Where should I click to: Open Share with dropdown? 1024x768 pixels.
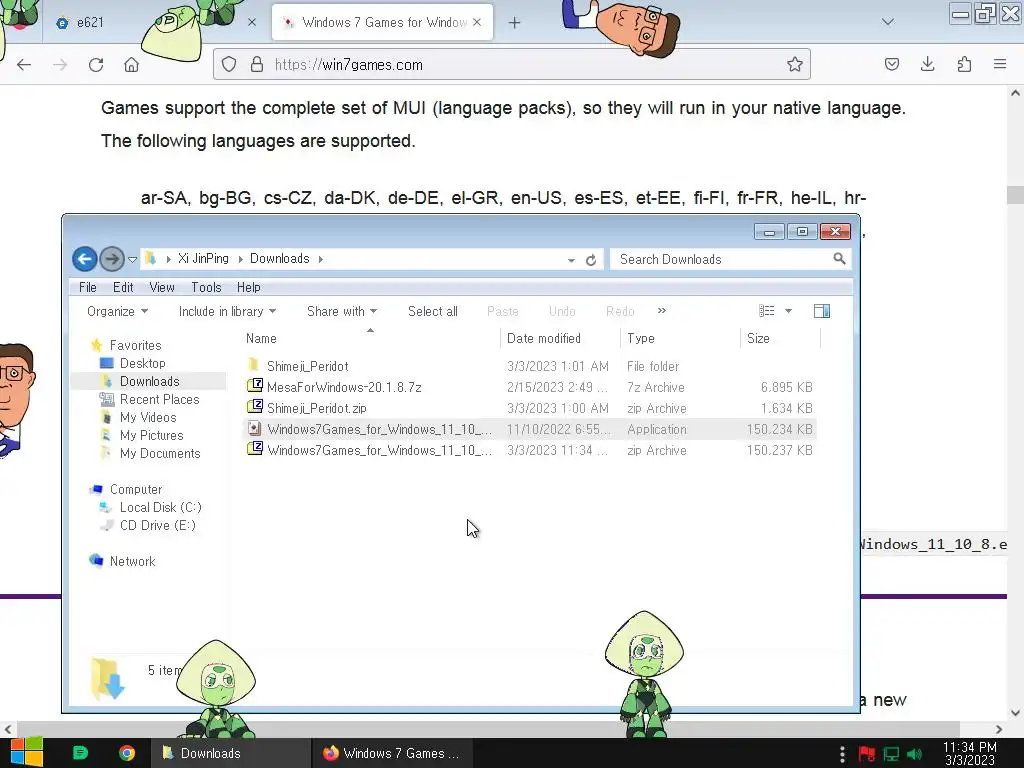(x=342, y=312)
